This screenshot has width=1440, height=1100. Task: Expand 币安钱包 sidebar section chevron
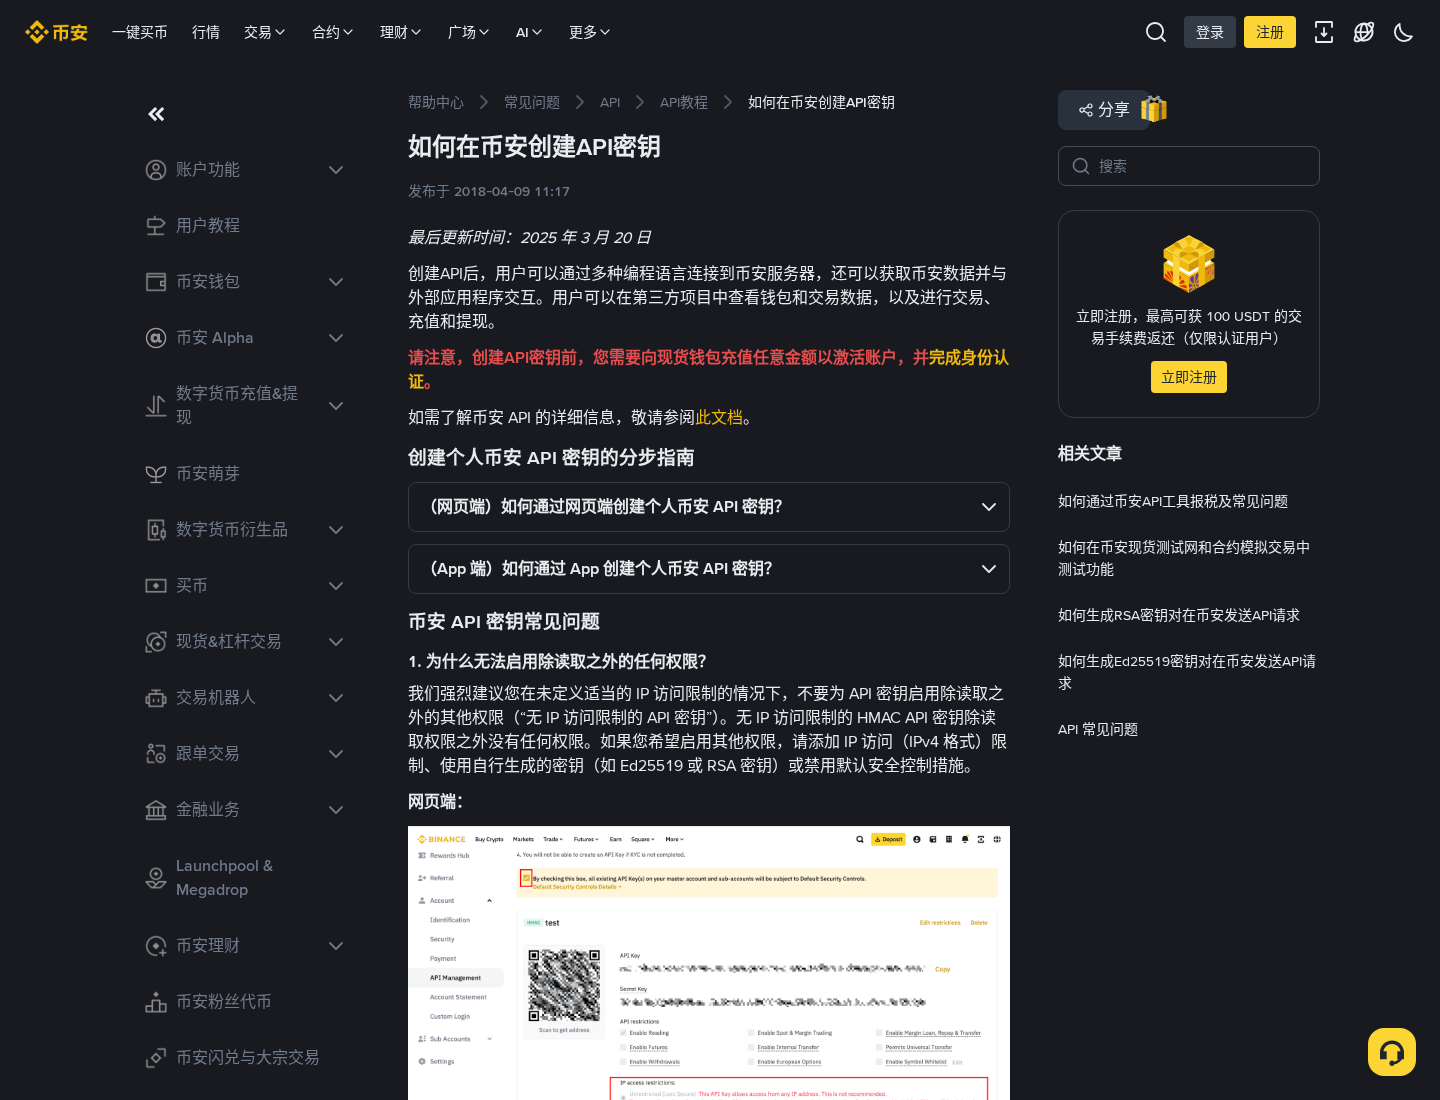[336, 282]
